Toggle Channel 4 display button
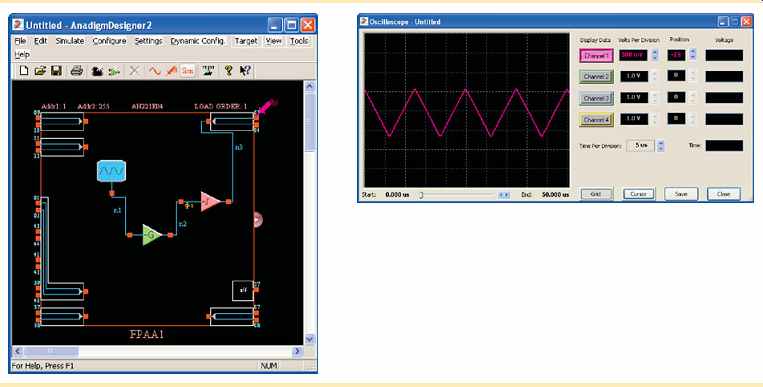This screenshot has width=763, height=387. tap(596, 119)
